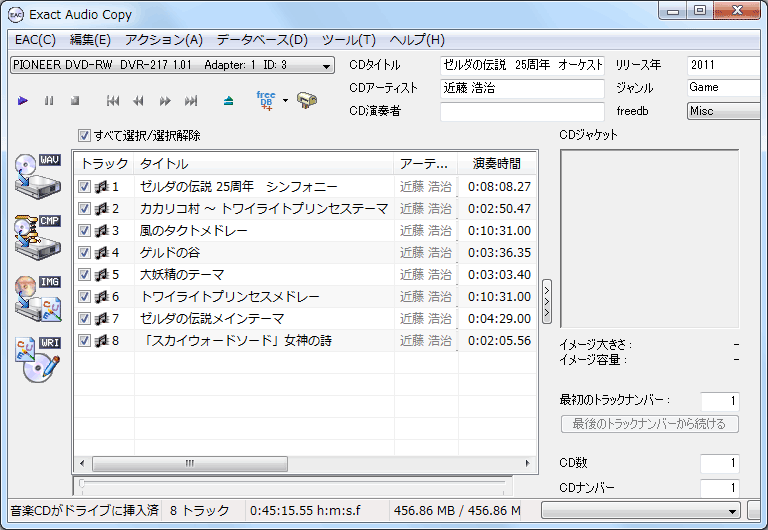Uncheck track 6 checkbox
This screenshot has height=530, width=768.
point(84,297)
